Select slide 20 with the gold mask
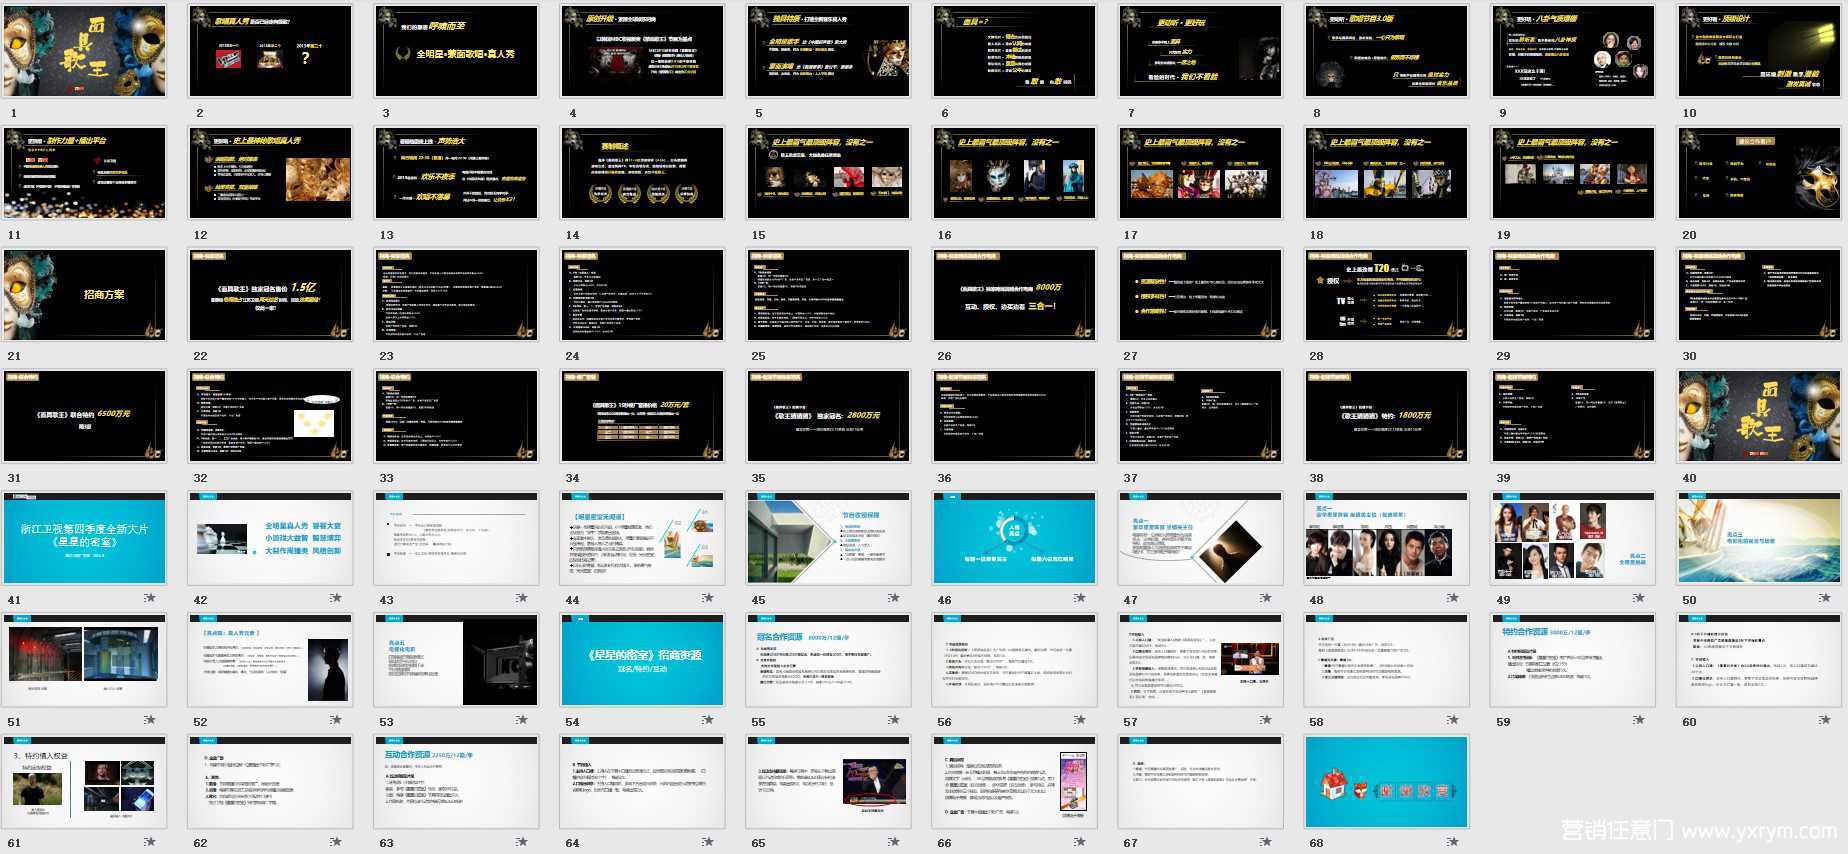The width and height of the screenshot is (1848, 854). point(1759,172)
